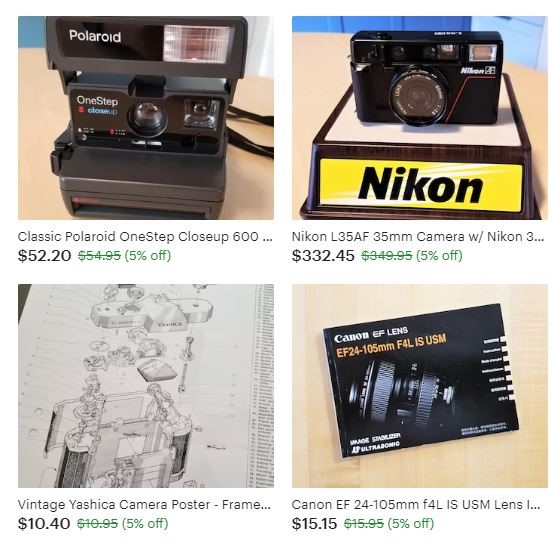Open the Canon EF 24-105mm f4L listing title
This screenshot has height=547, width=554.
coord(416,504)
